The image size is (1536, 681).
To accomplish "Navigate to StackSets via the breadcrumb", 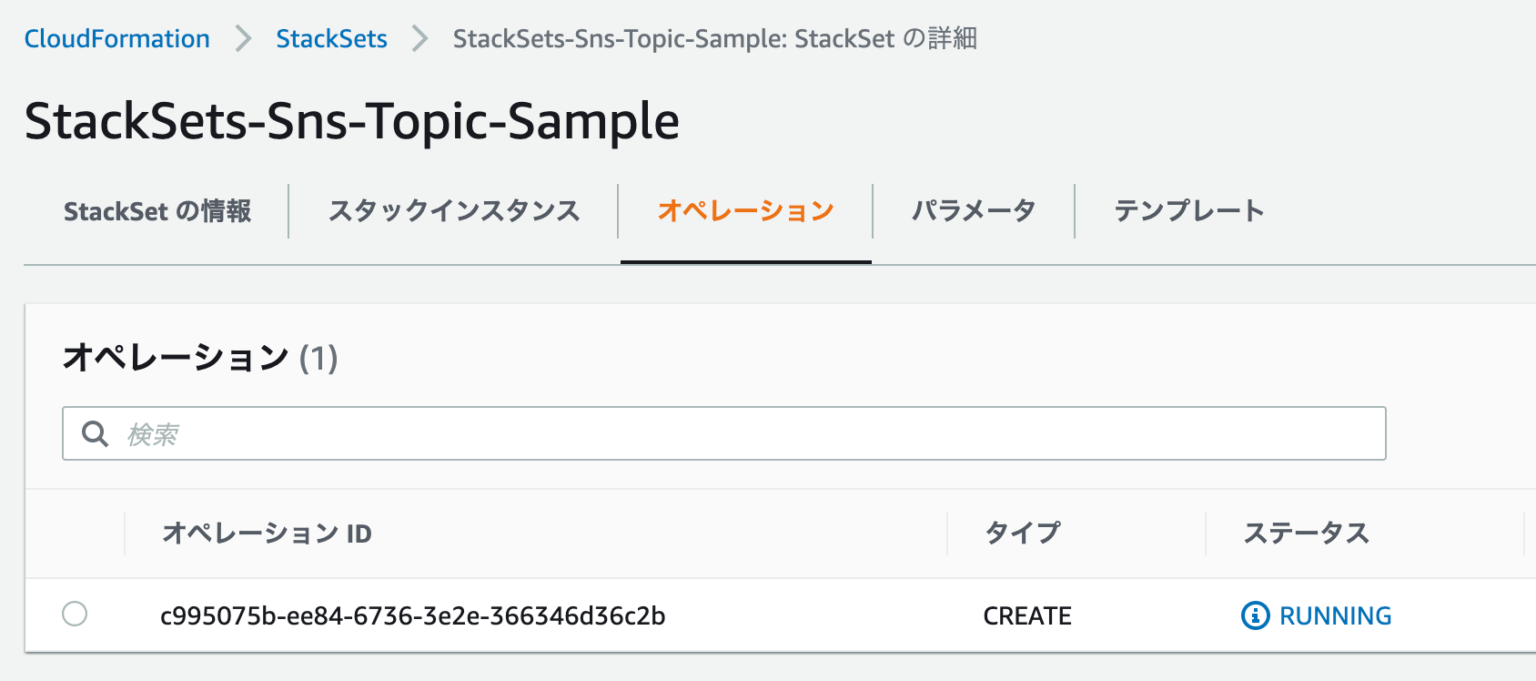I will click(331, 38).
